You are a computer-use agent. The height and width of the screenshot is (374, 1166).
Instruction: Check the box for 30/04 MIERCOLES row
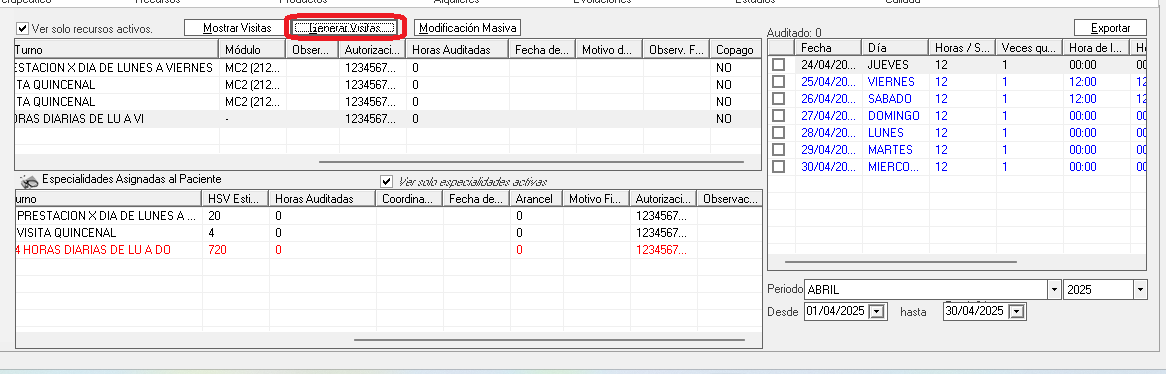779,167
